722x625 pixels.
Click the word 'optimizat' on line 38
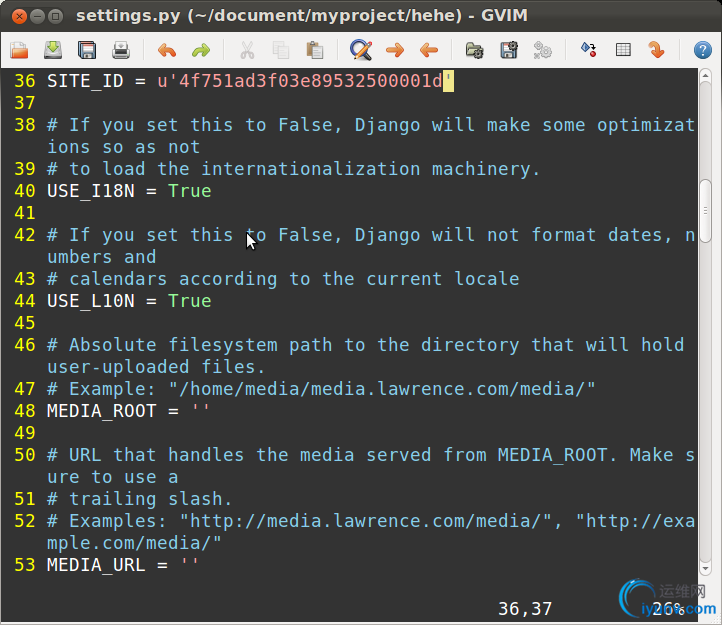(x=646, y=125)
